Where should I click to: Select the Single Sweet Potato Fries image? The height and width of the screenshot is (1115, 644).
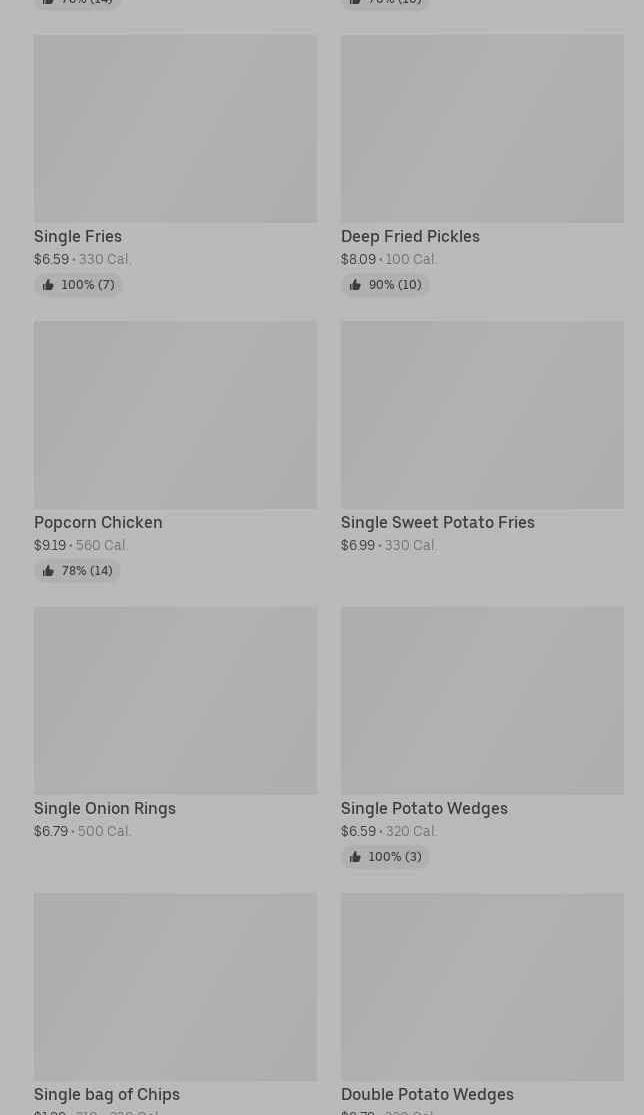tap(482, 415)
